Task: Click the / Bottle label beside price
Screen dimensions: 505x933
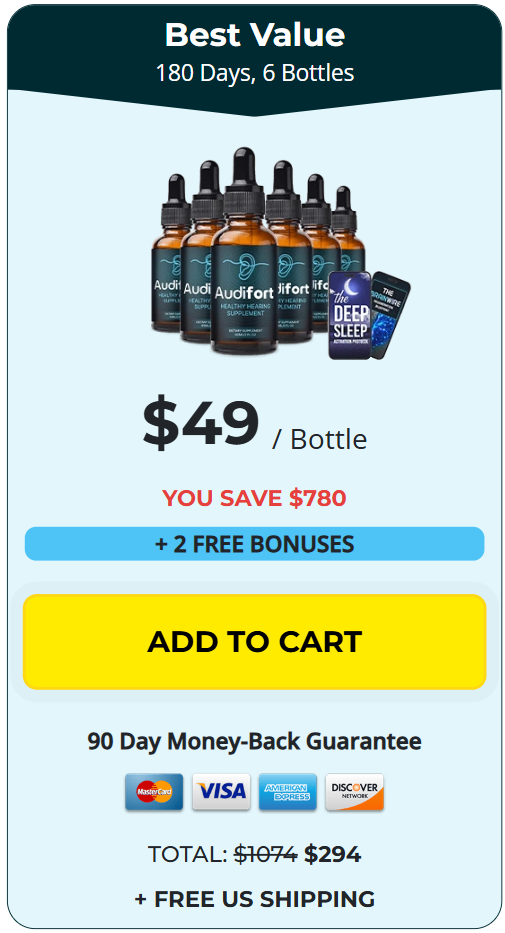Action: click(319, 440)
